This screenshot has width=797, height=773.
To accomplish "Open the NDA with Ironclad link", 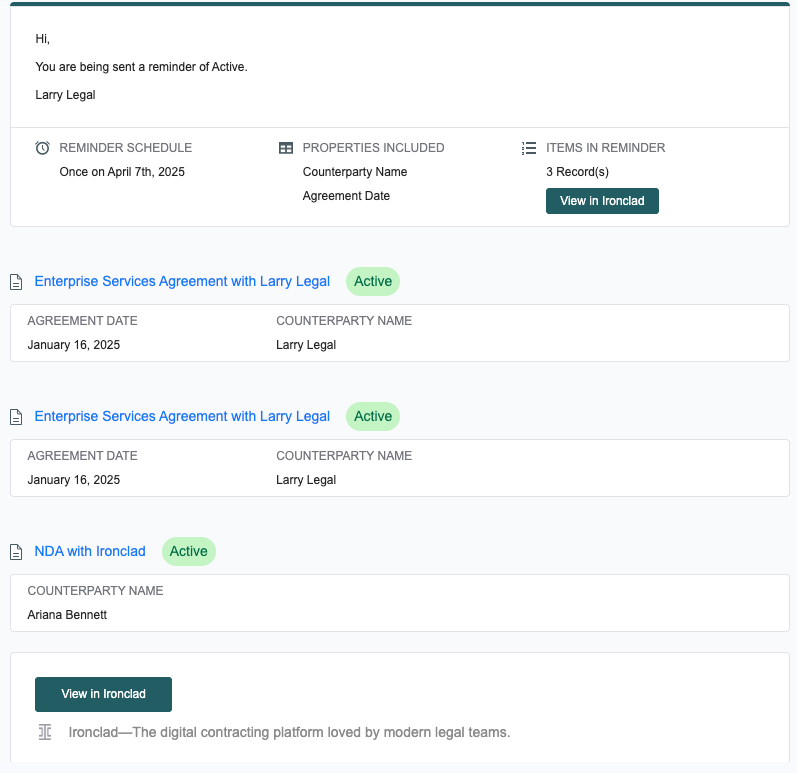I will [x=90, y=551].
